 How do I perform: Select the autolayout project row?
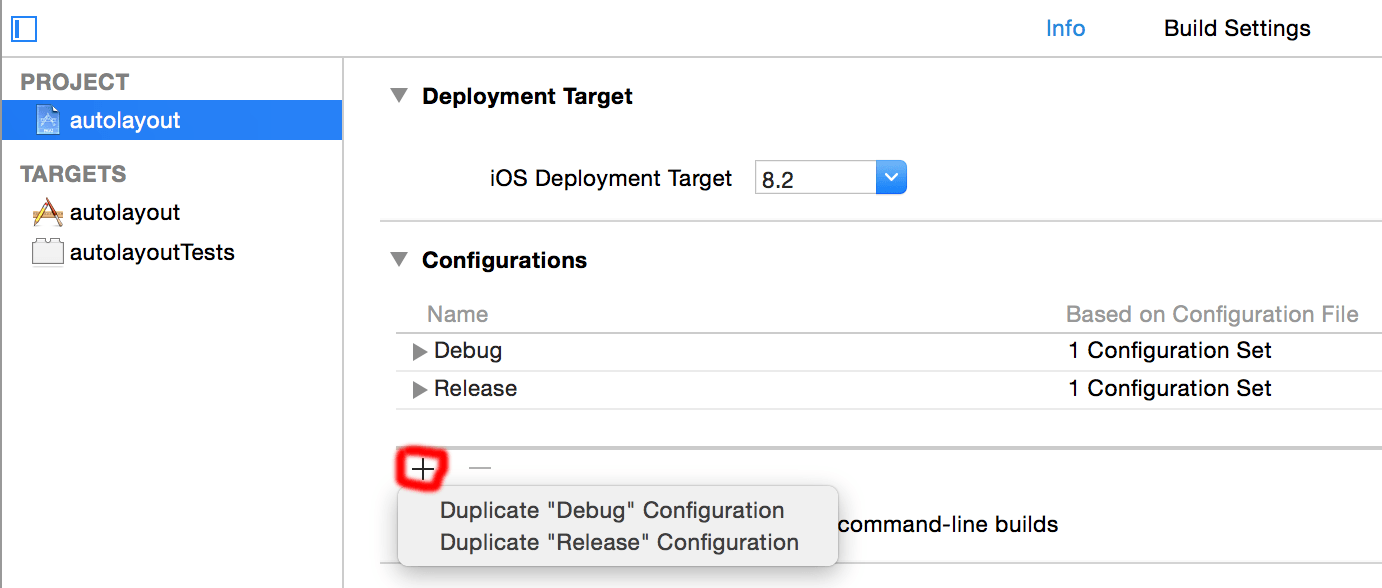[171, 121]
